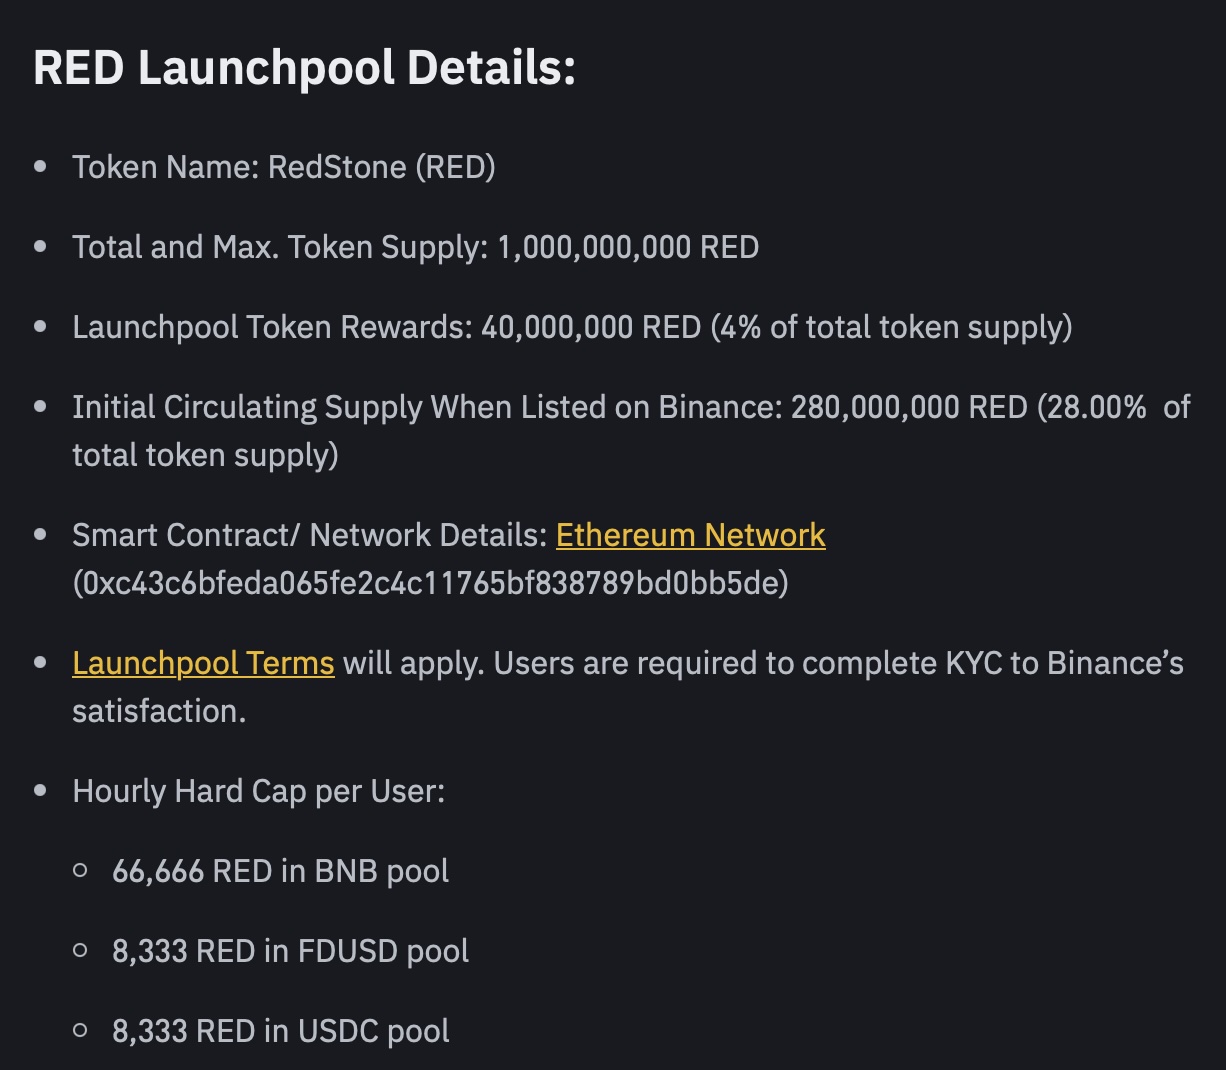
Task: Open the Launchpool Terms link
Action: pos(203,663)
